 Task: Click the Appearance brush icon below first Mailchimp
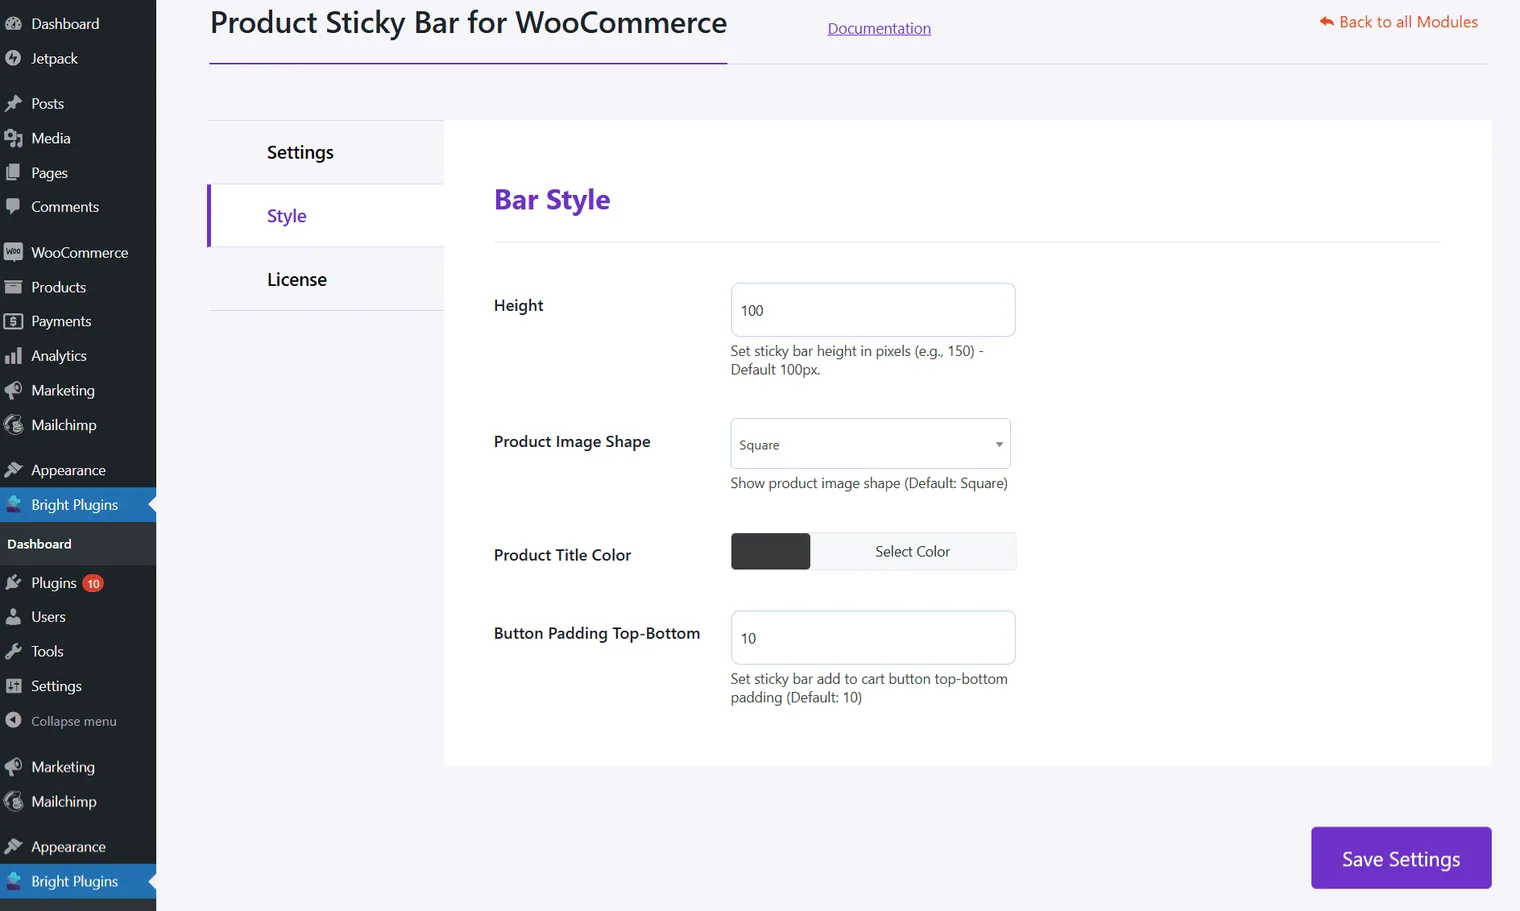pyautogui.click(x=13, y=470)
